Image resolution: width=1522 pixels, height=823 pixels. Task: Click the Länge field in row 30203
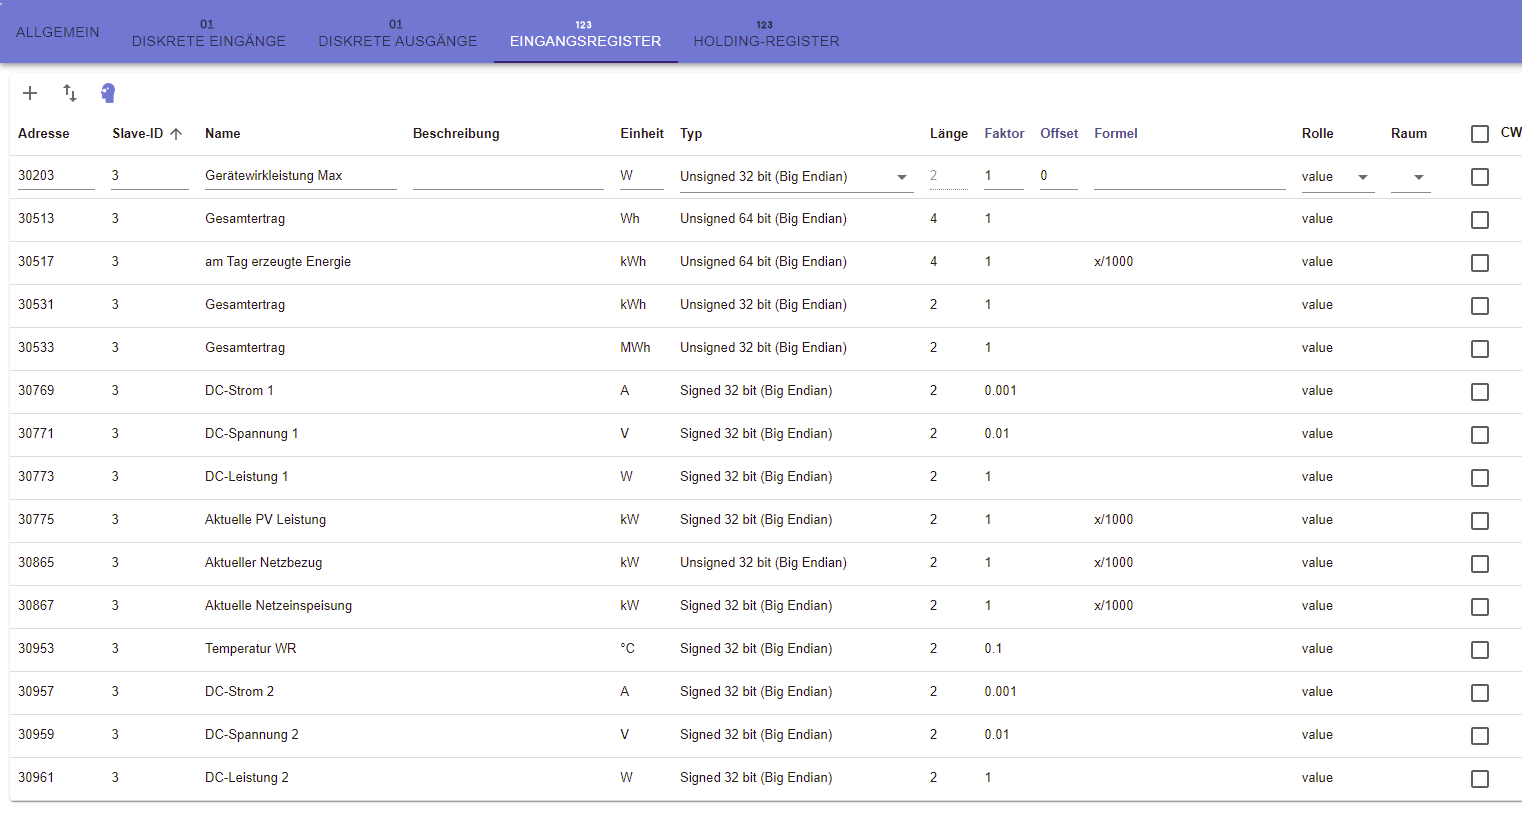coord(949,176)
